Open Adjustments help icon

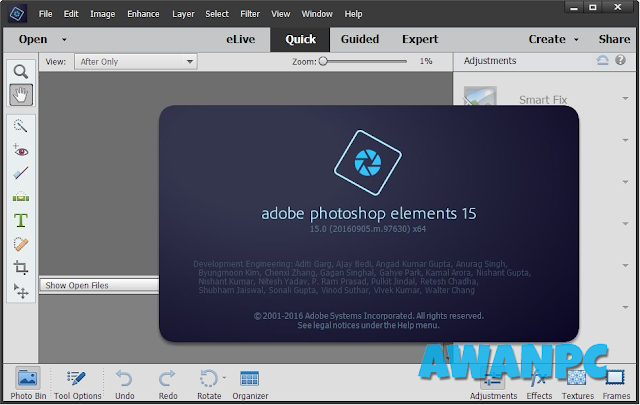click(620, 60)
